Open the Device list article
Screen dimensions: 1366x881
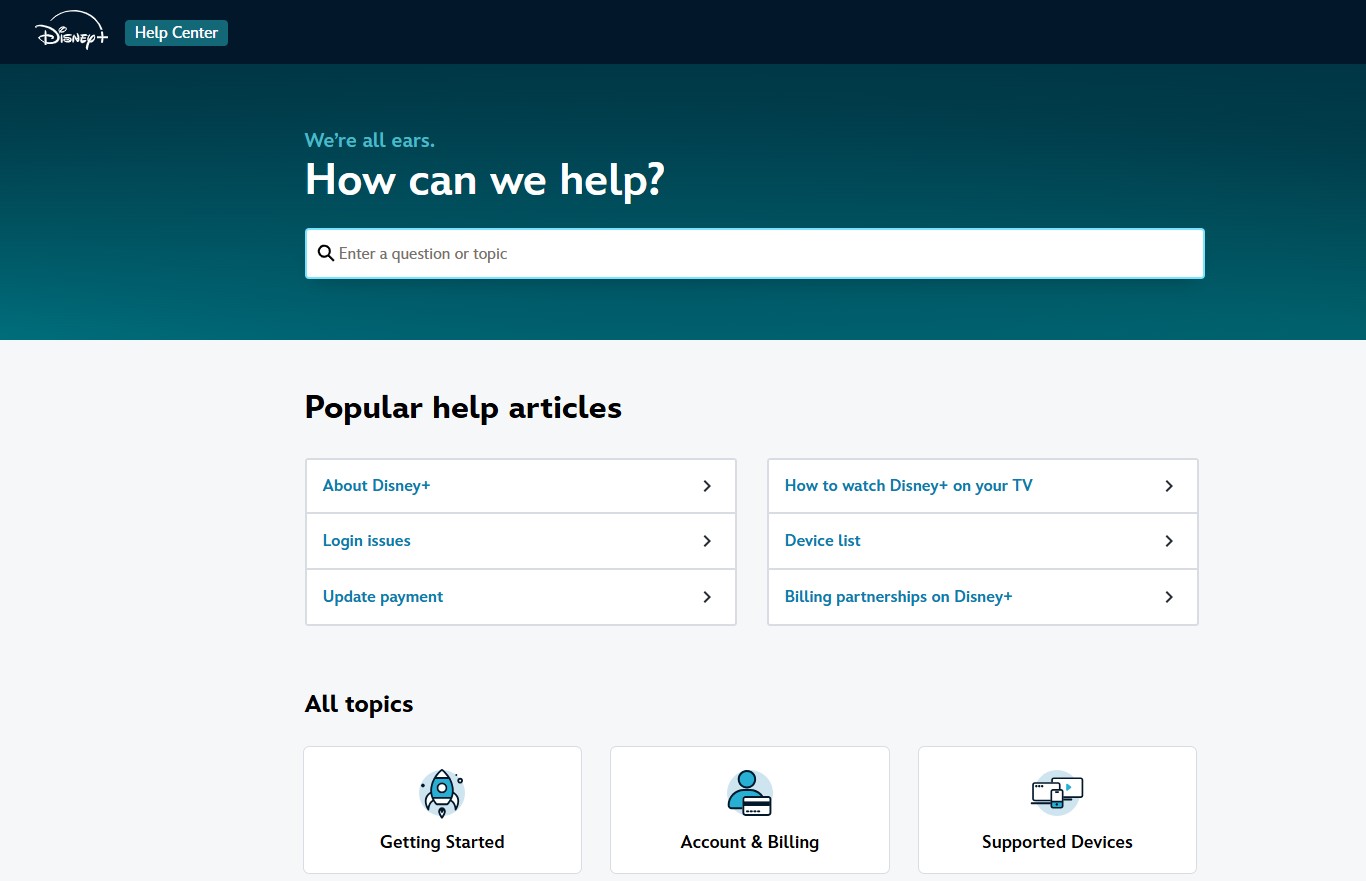983,541
